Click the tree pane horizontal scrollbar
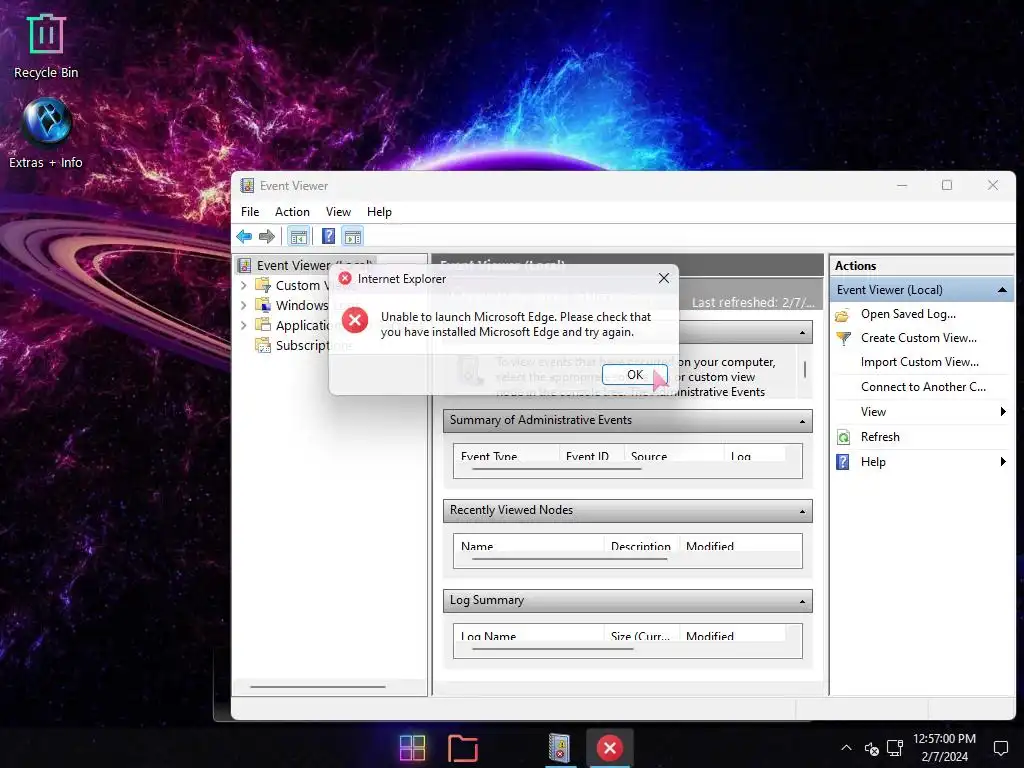This screenshot has height=768, width=1024. [318, 686]
